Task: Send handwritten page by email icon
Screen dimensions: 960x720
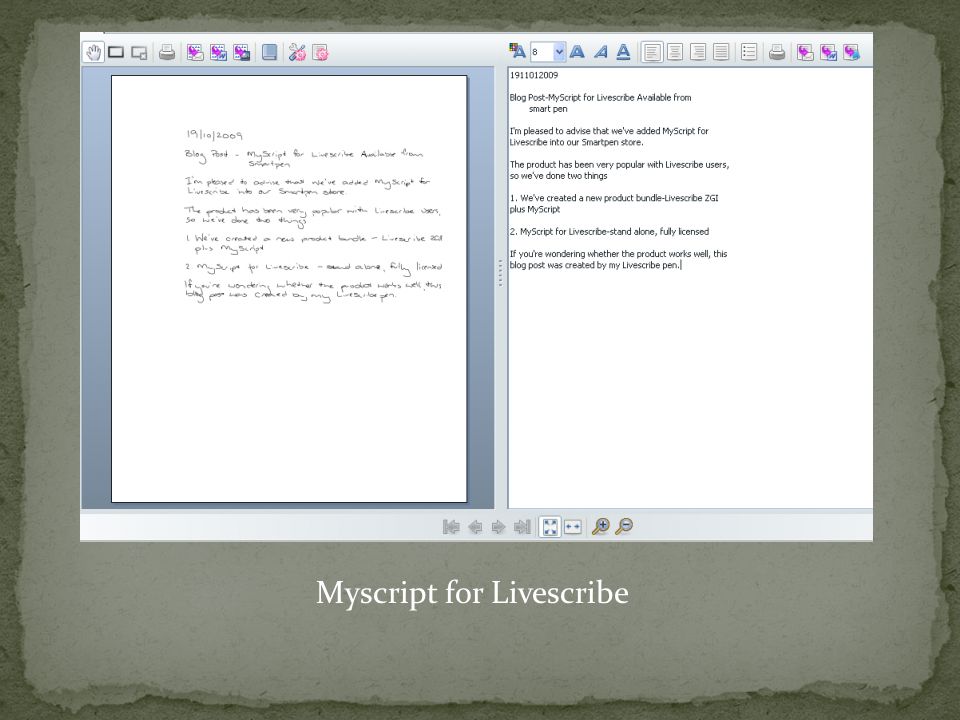Action: (x=195, y=53)
